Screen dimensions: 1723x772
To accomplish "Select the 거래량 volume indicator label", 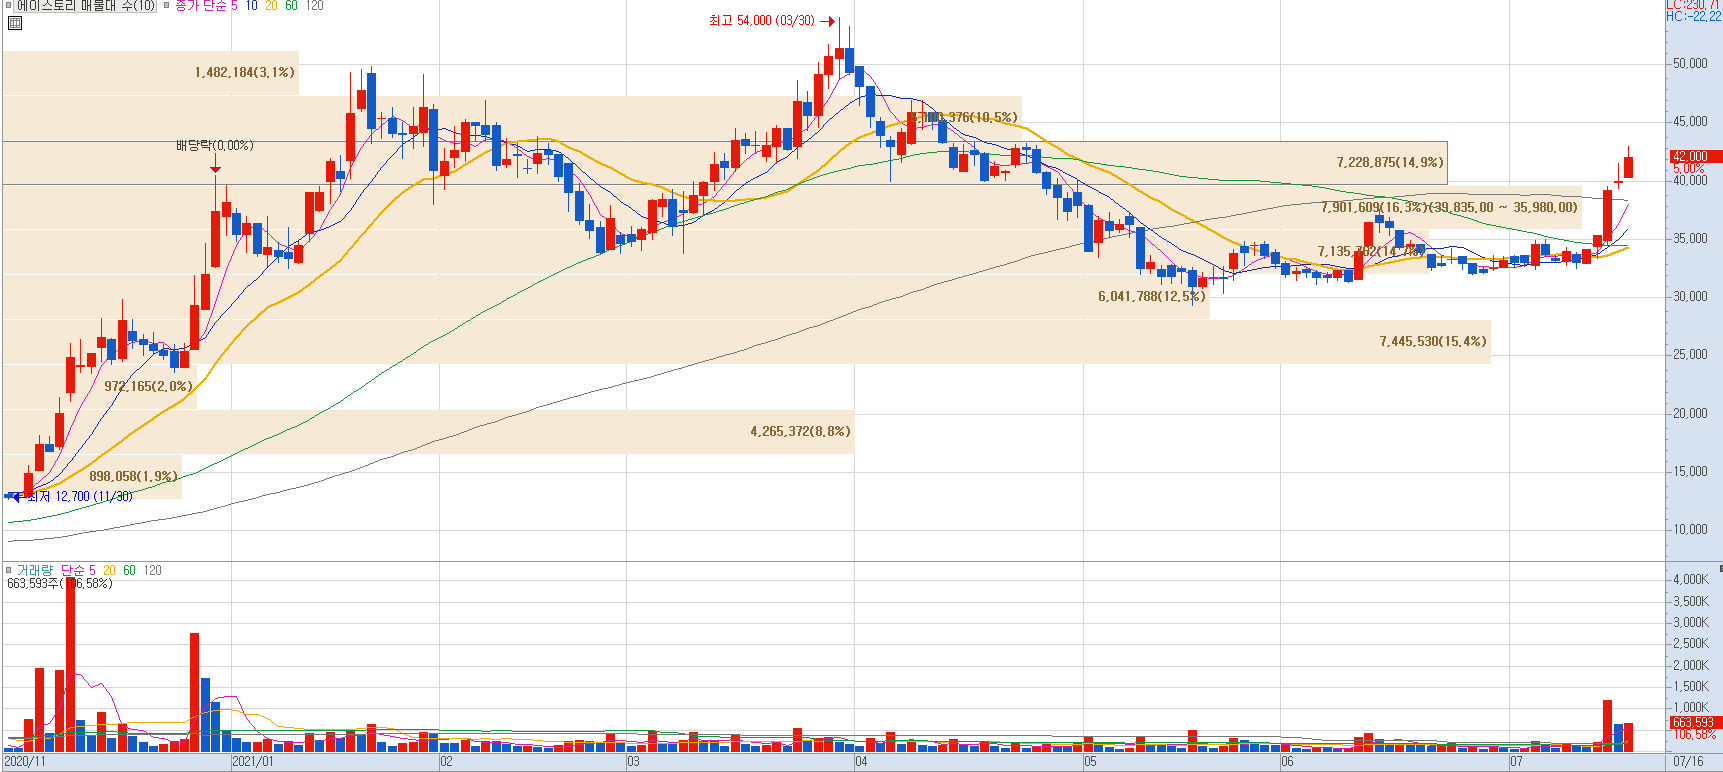I will click(x=35, y=570).
